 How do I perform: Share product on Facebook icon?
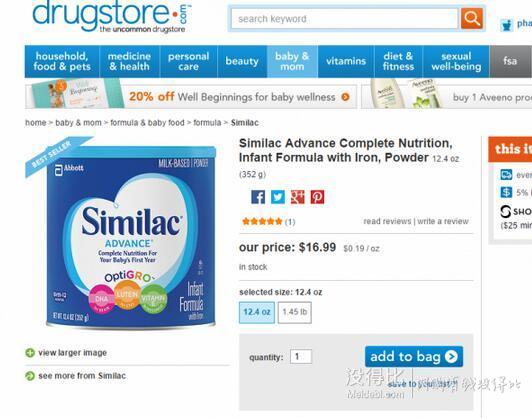258,197
